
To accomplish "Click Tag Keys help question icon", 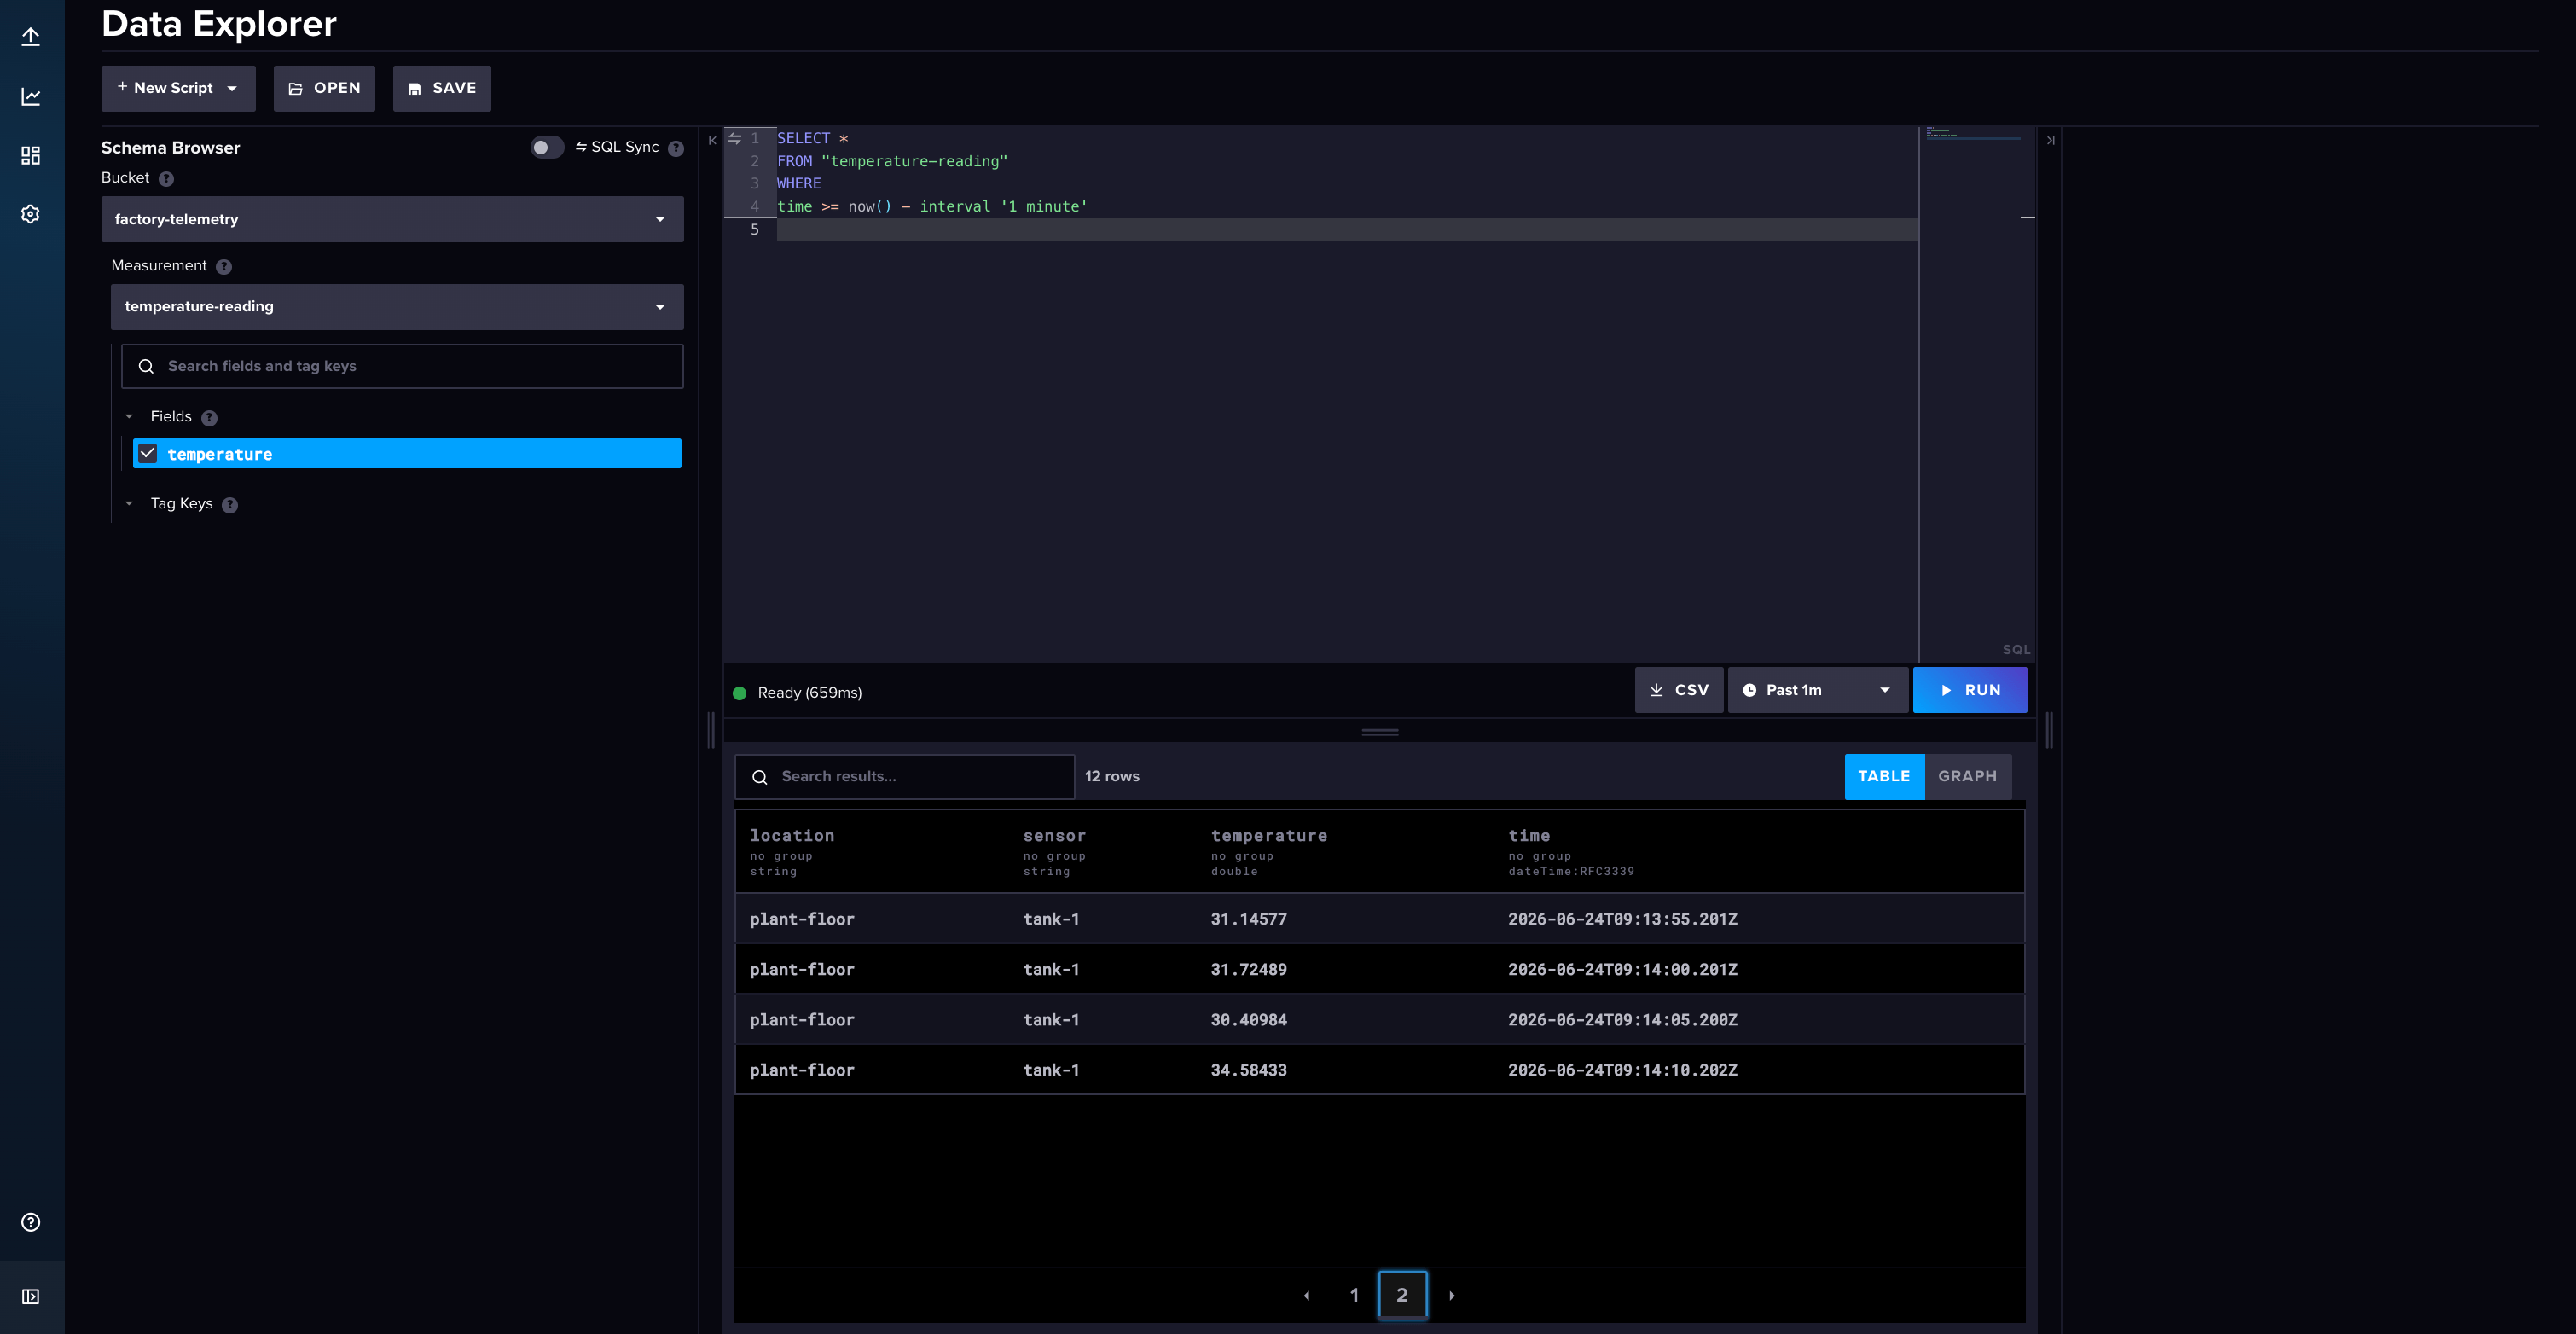I will coord(230,505).
